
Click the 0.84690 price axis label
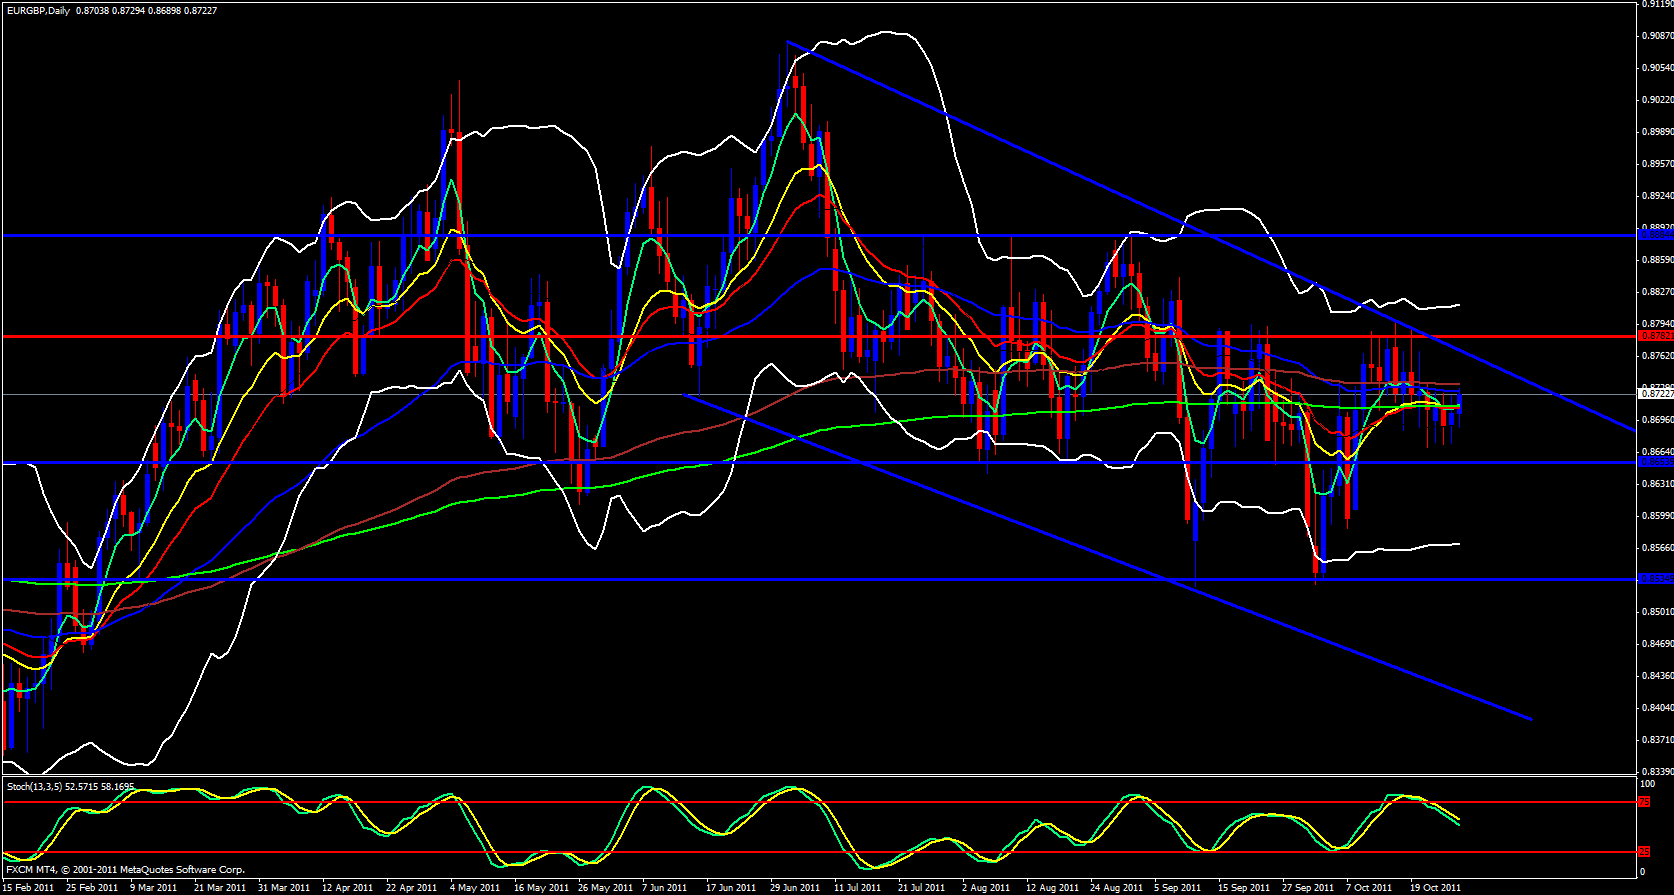tap(1657, 644)
